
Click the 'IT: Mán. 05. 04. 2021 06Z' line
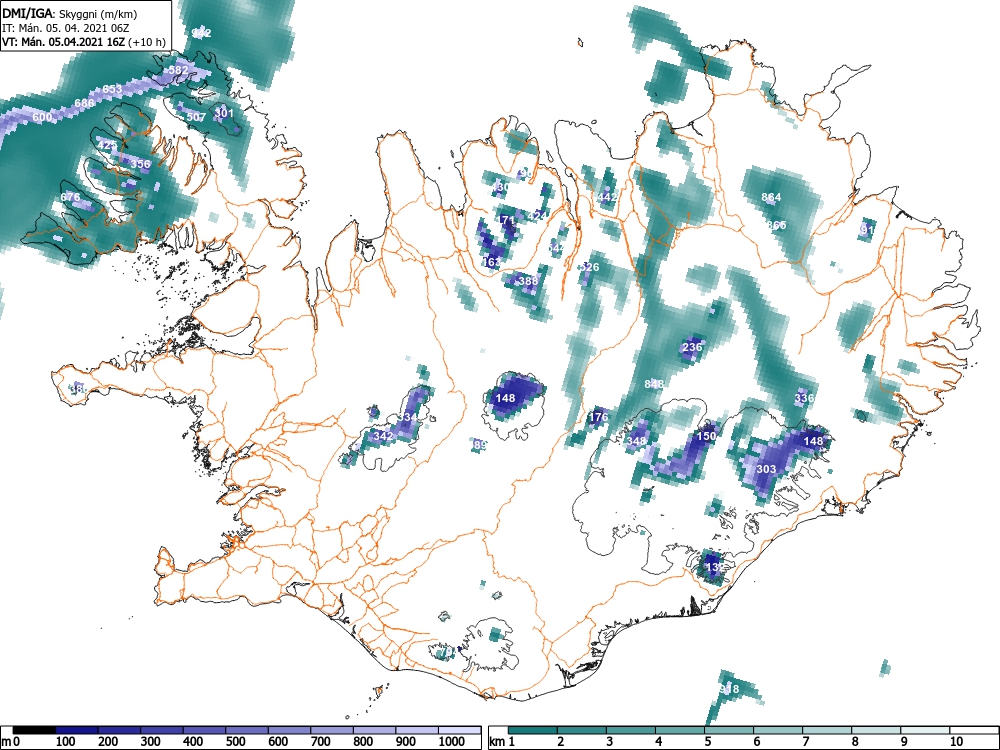point(66,28)
